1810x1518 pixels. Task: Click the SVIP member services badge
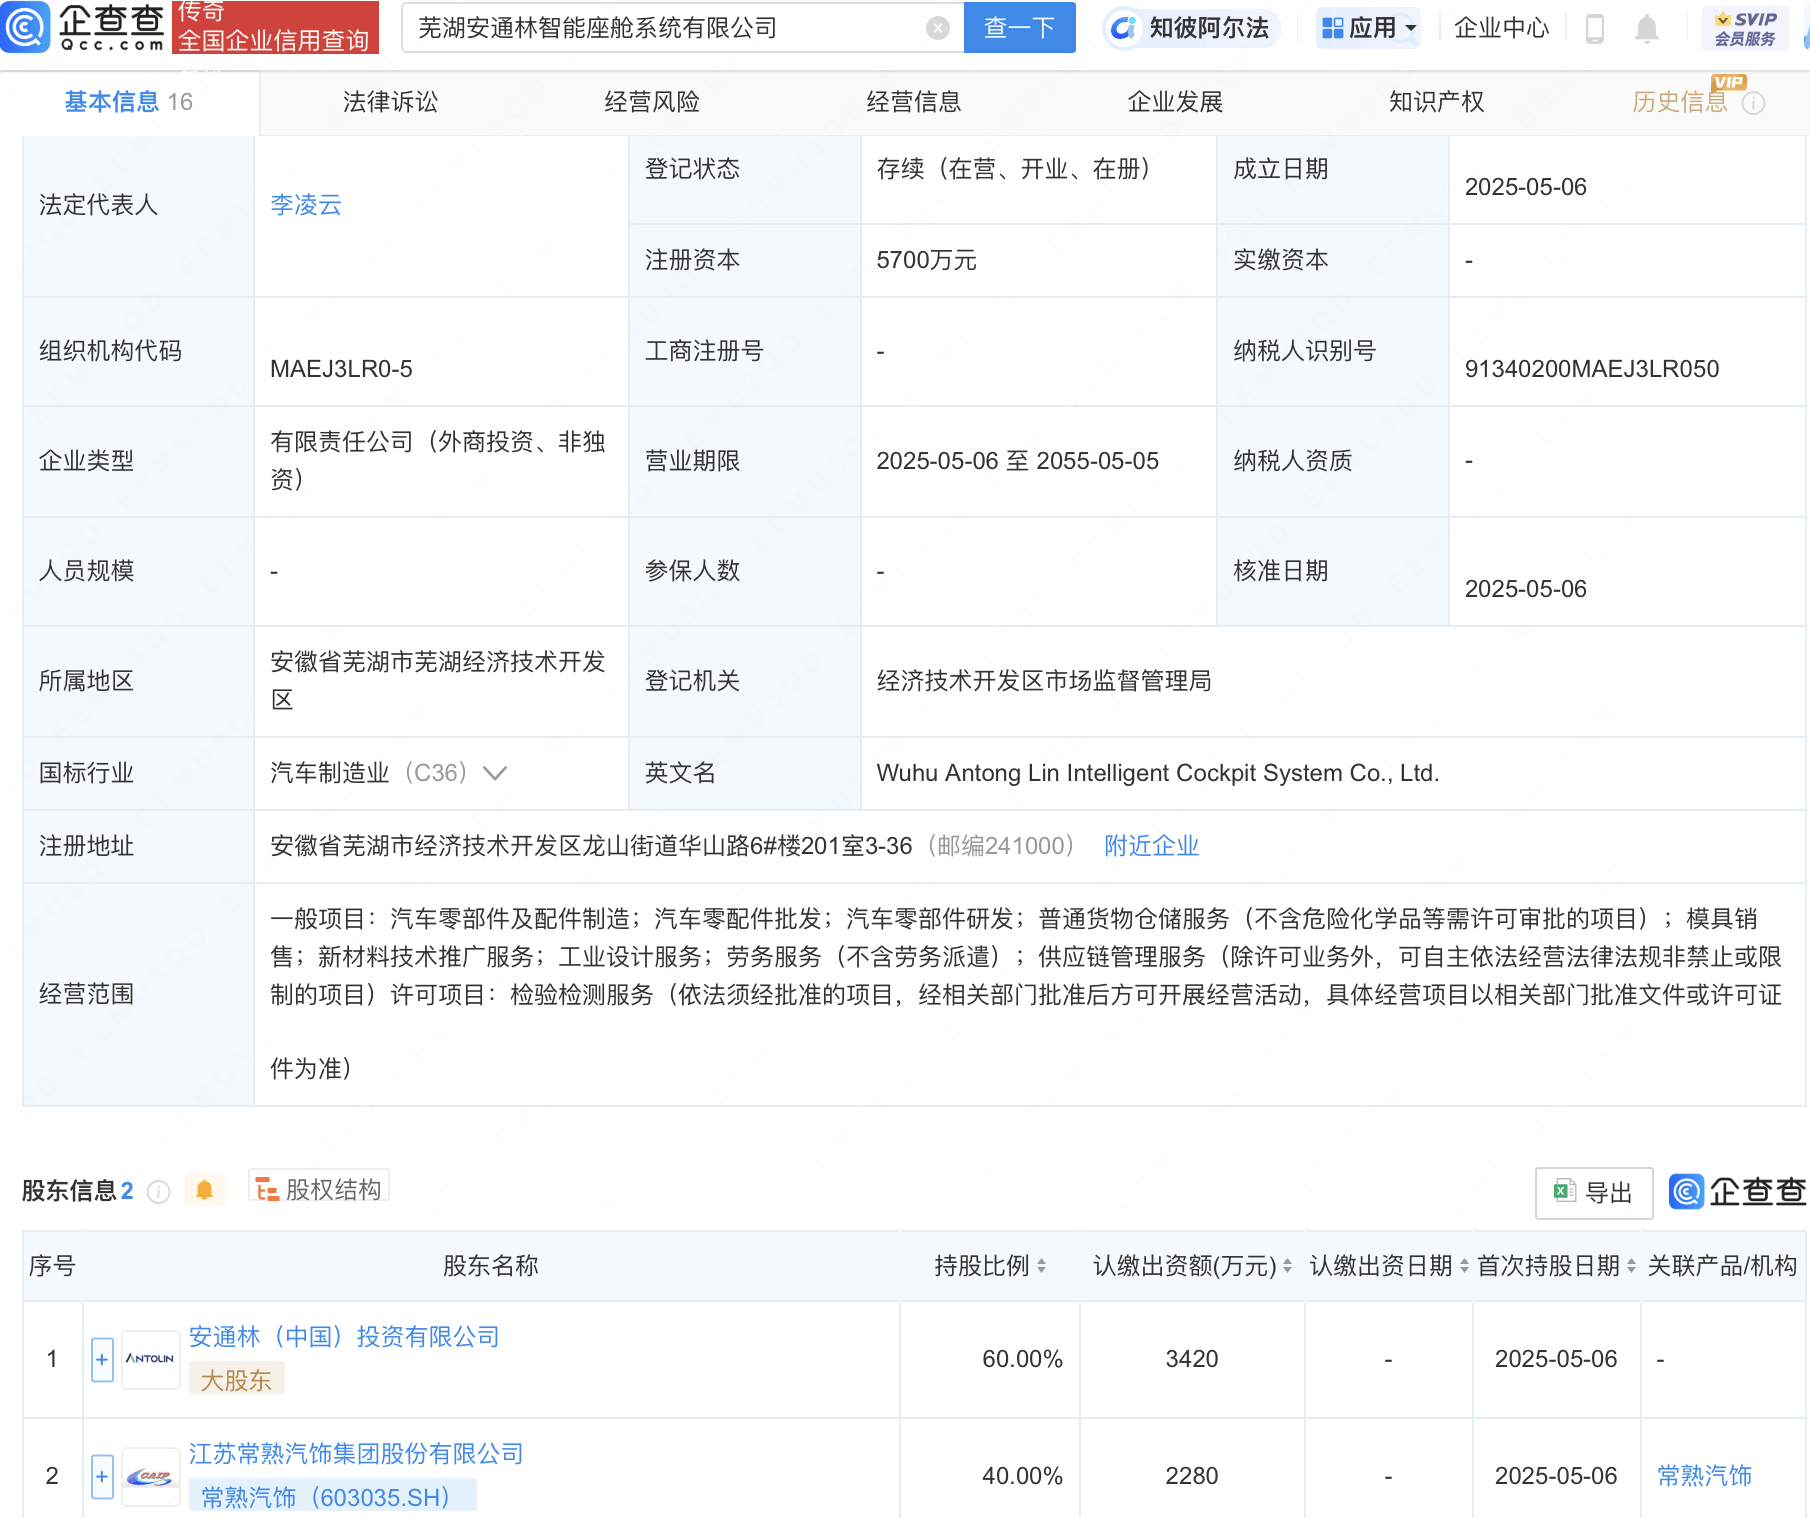click(1744, 29)
